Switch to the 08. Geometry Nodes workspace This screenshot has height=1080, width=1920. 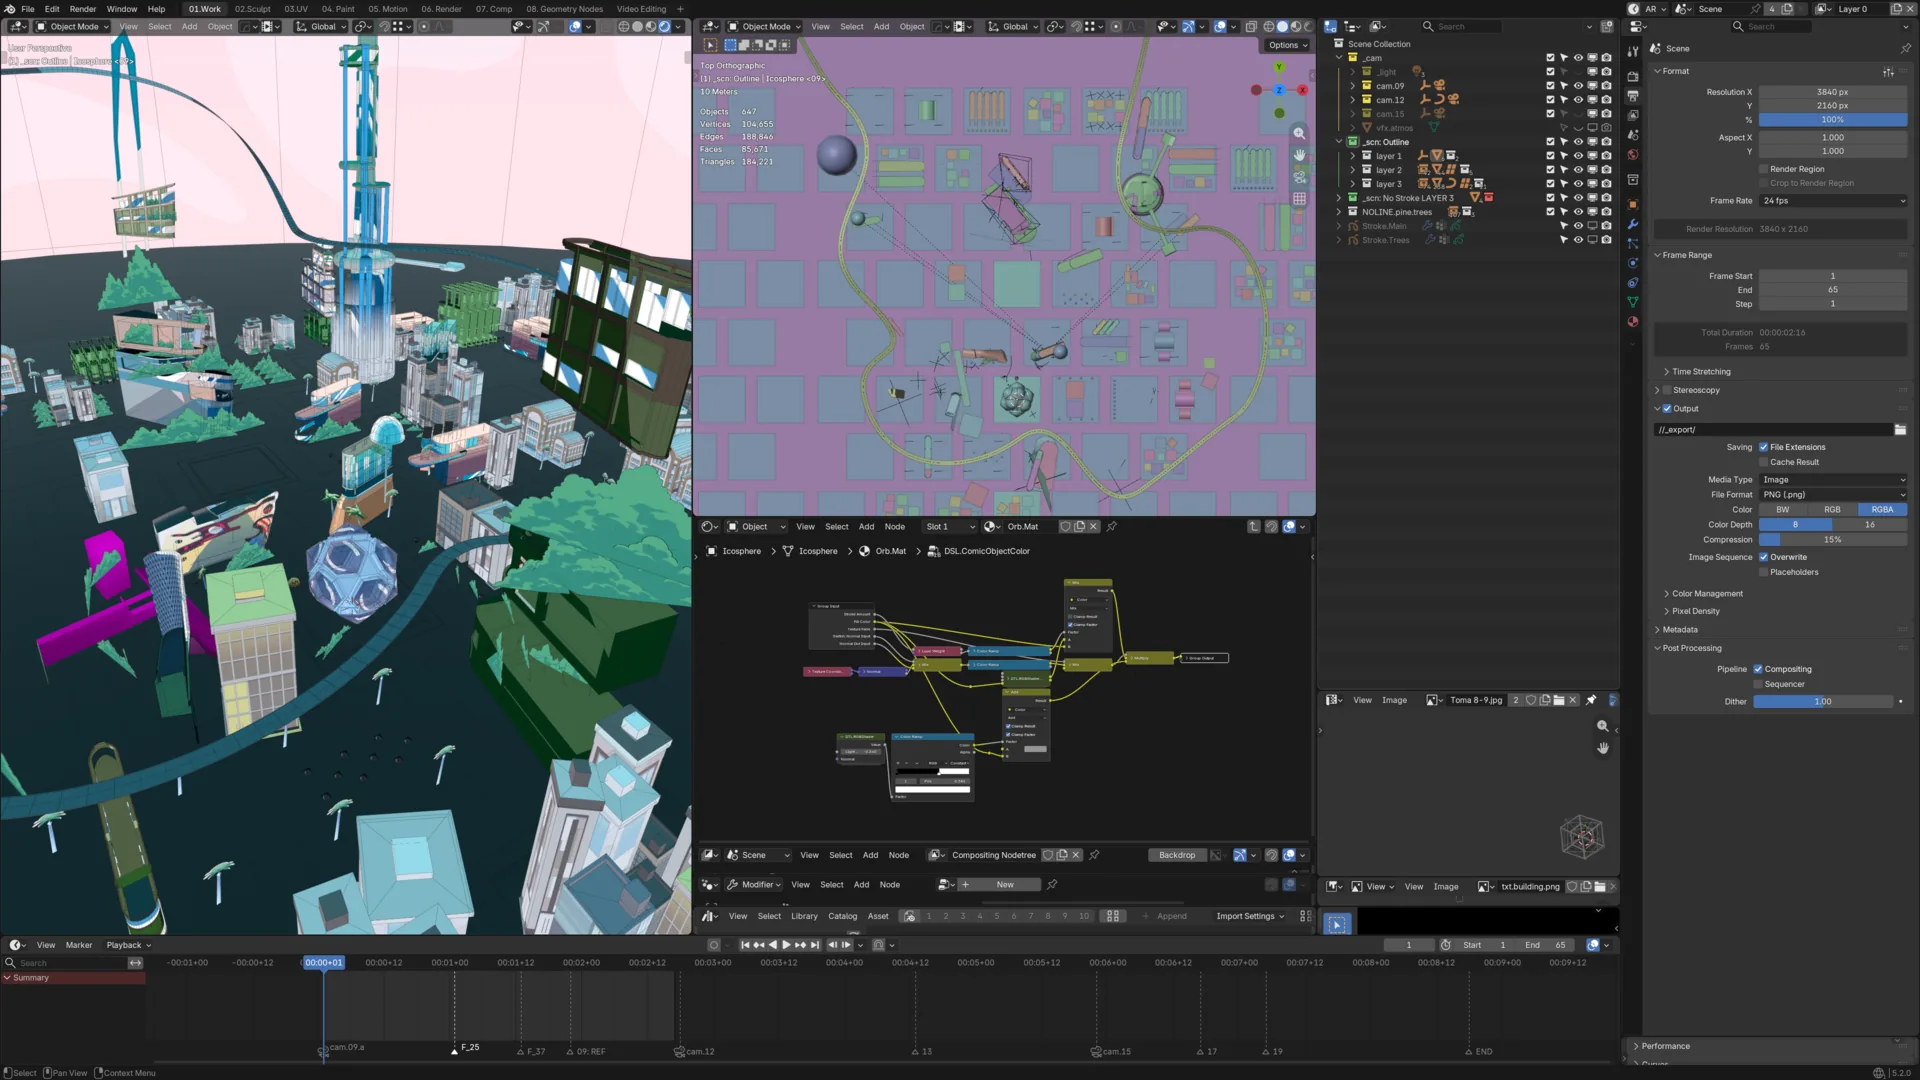pyautogui.click(x=564, y=9)
